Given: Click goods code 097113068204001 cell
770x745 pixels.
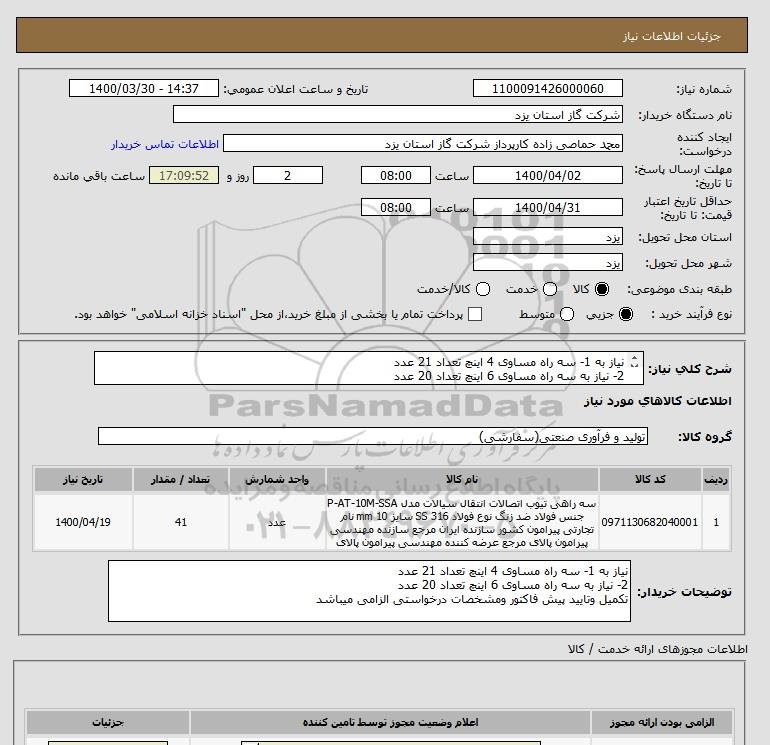Looking at the screenshot, I should pyautogui.click(x=650, y=522).
